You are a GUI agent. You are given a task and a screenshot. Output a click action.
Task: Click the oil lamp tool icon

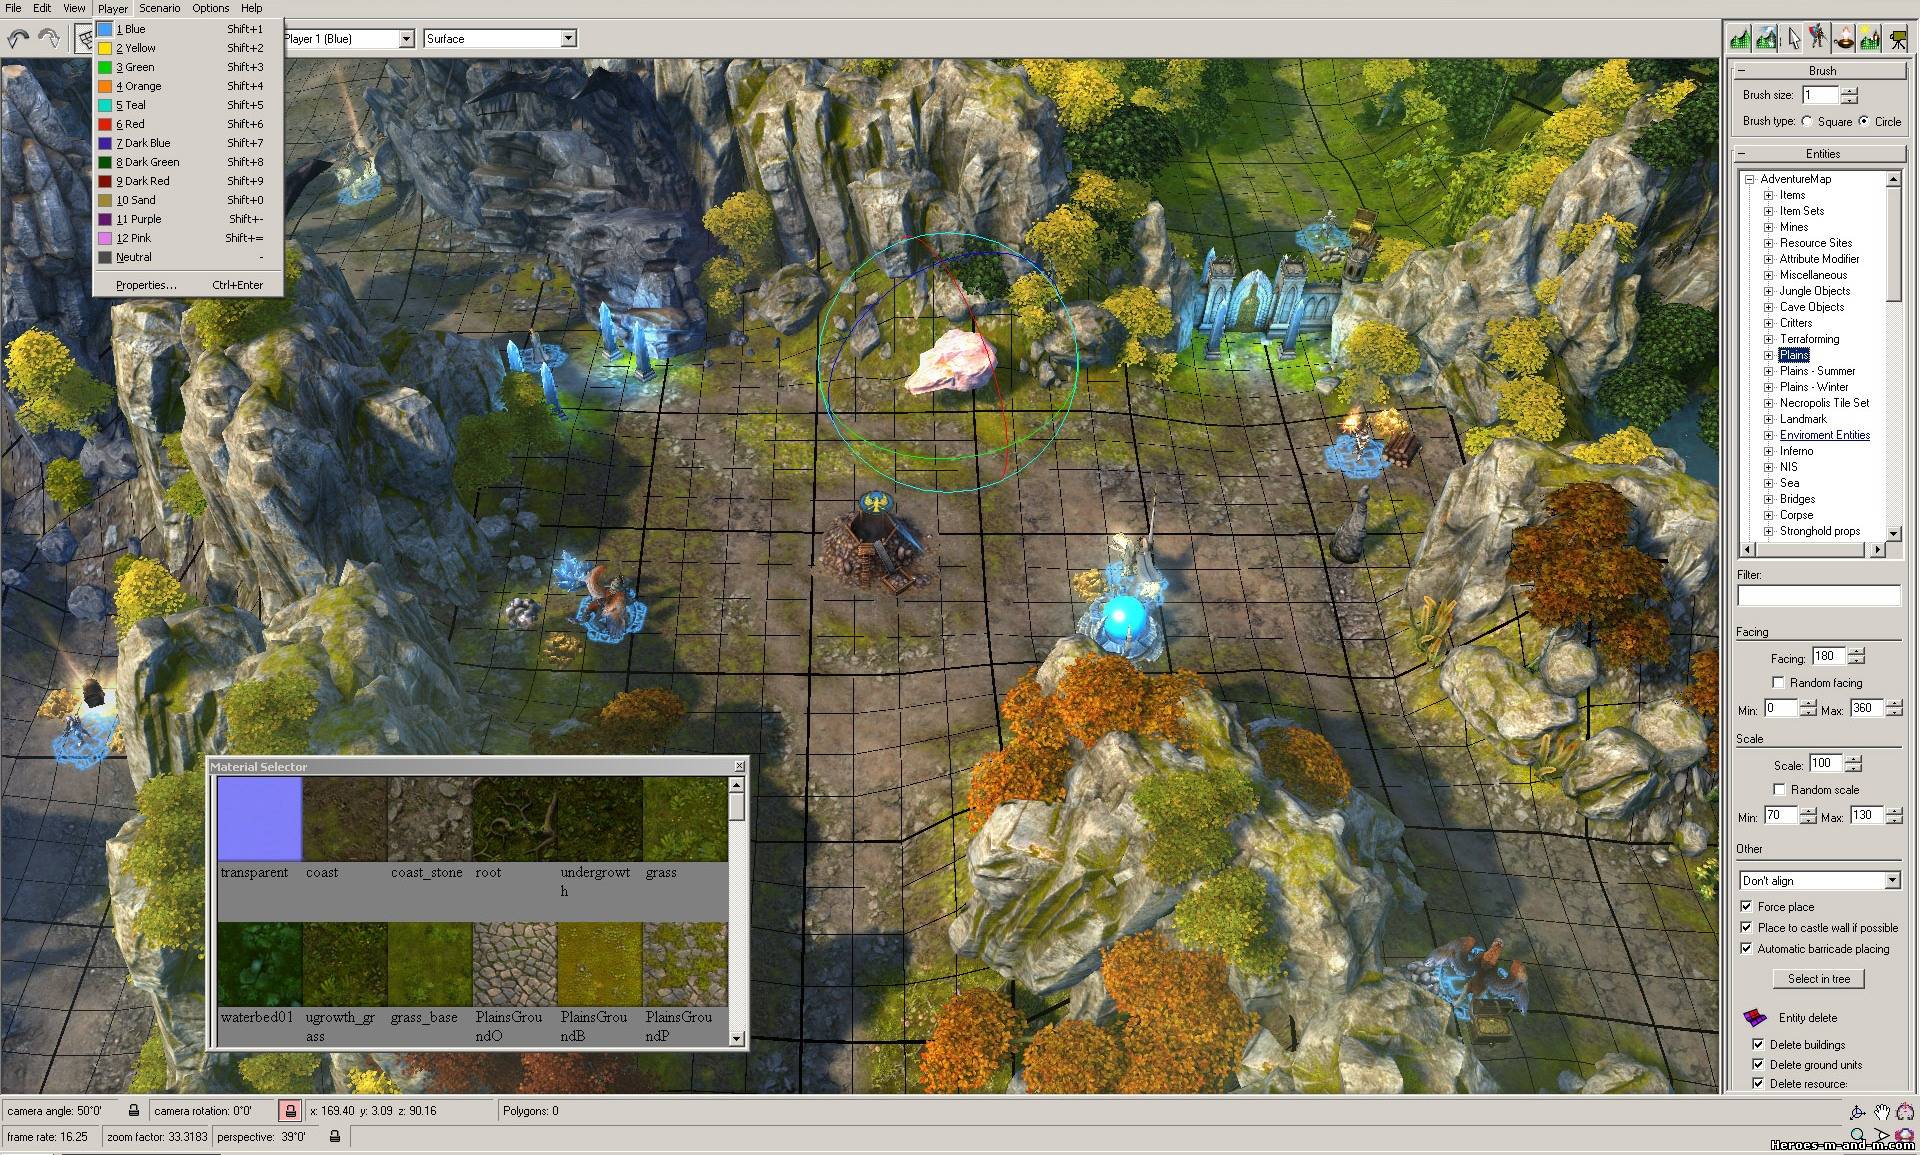[1845, 39]
